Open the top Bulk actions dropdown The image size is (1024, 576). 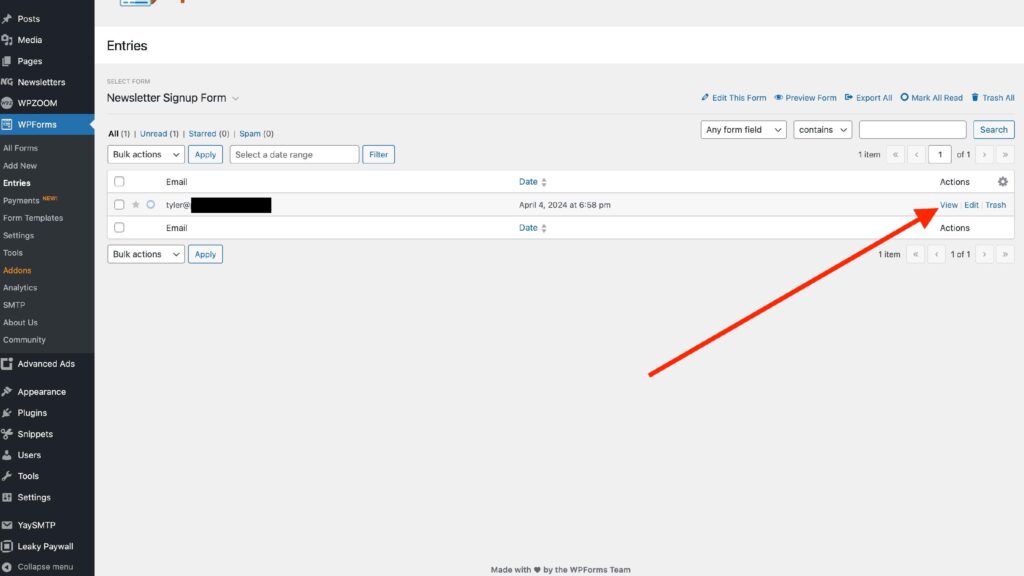146,155
